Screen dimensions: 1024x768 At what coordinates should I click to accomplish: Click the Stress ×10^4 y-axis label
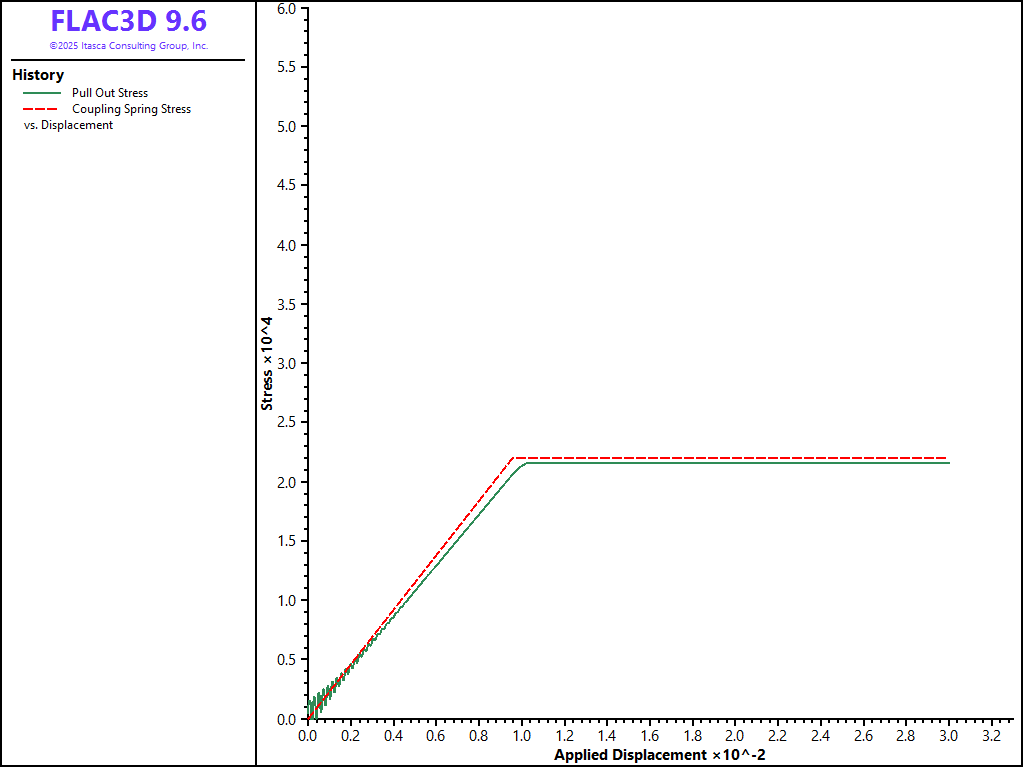coord(267,364)
